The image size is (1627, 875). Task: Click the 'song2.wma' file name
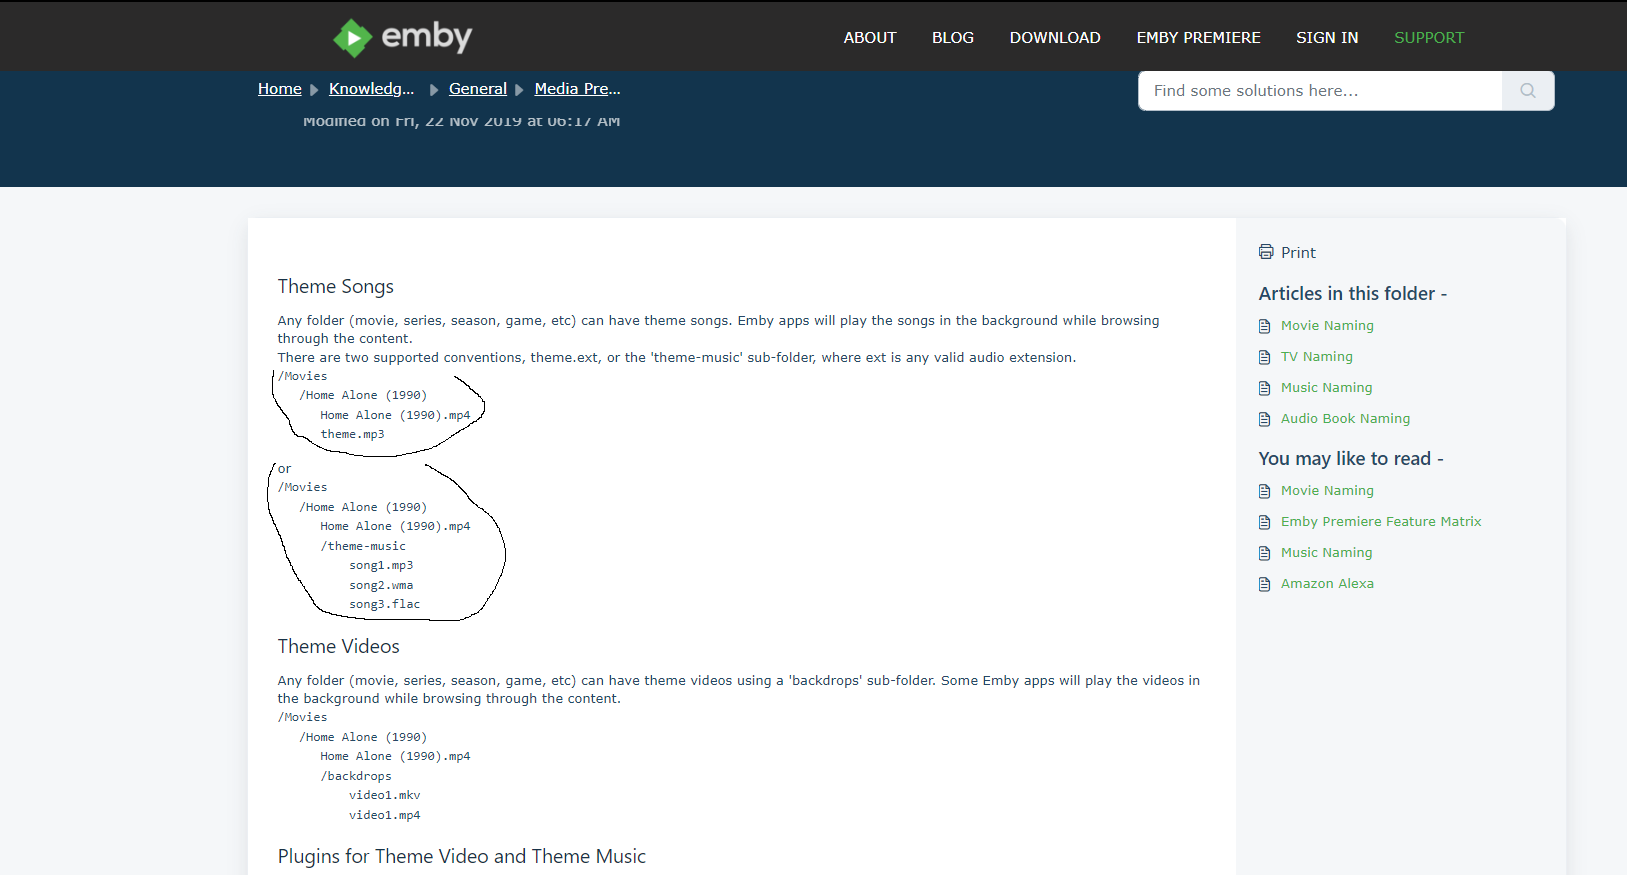click(381, 586)
